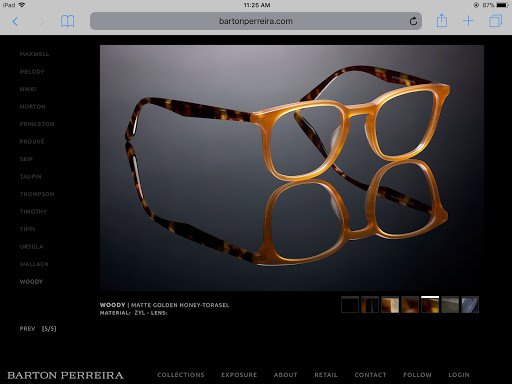The width and height of the screenshot is (512, 384).
Task: Go to the PREV page of frames
Action: point(27,329)
